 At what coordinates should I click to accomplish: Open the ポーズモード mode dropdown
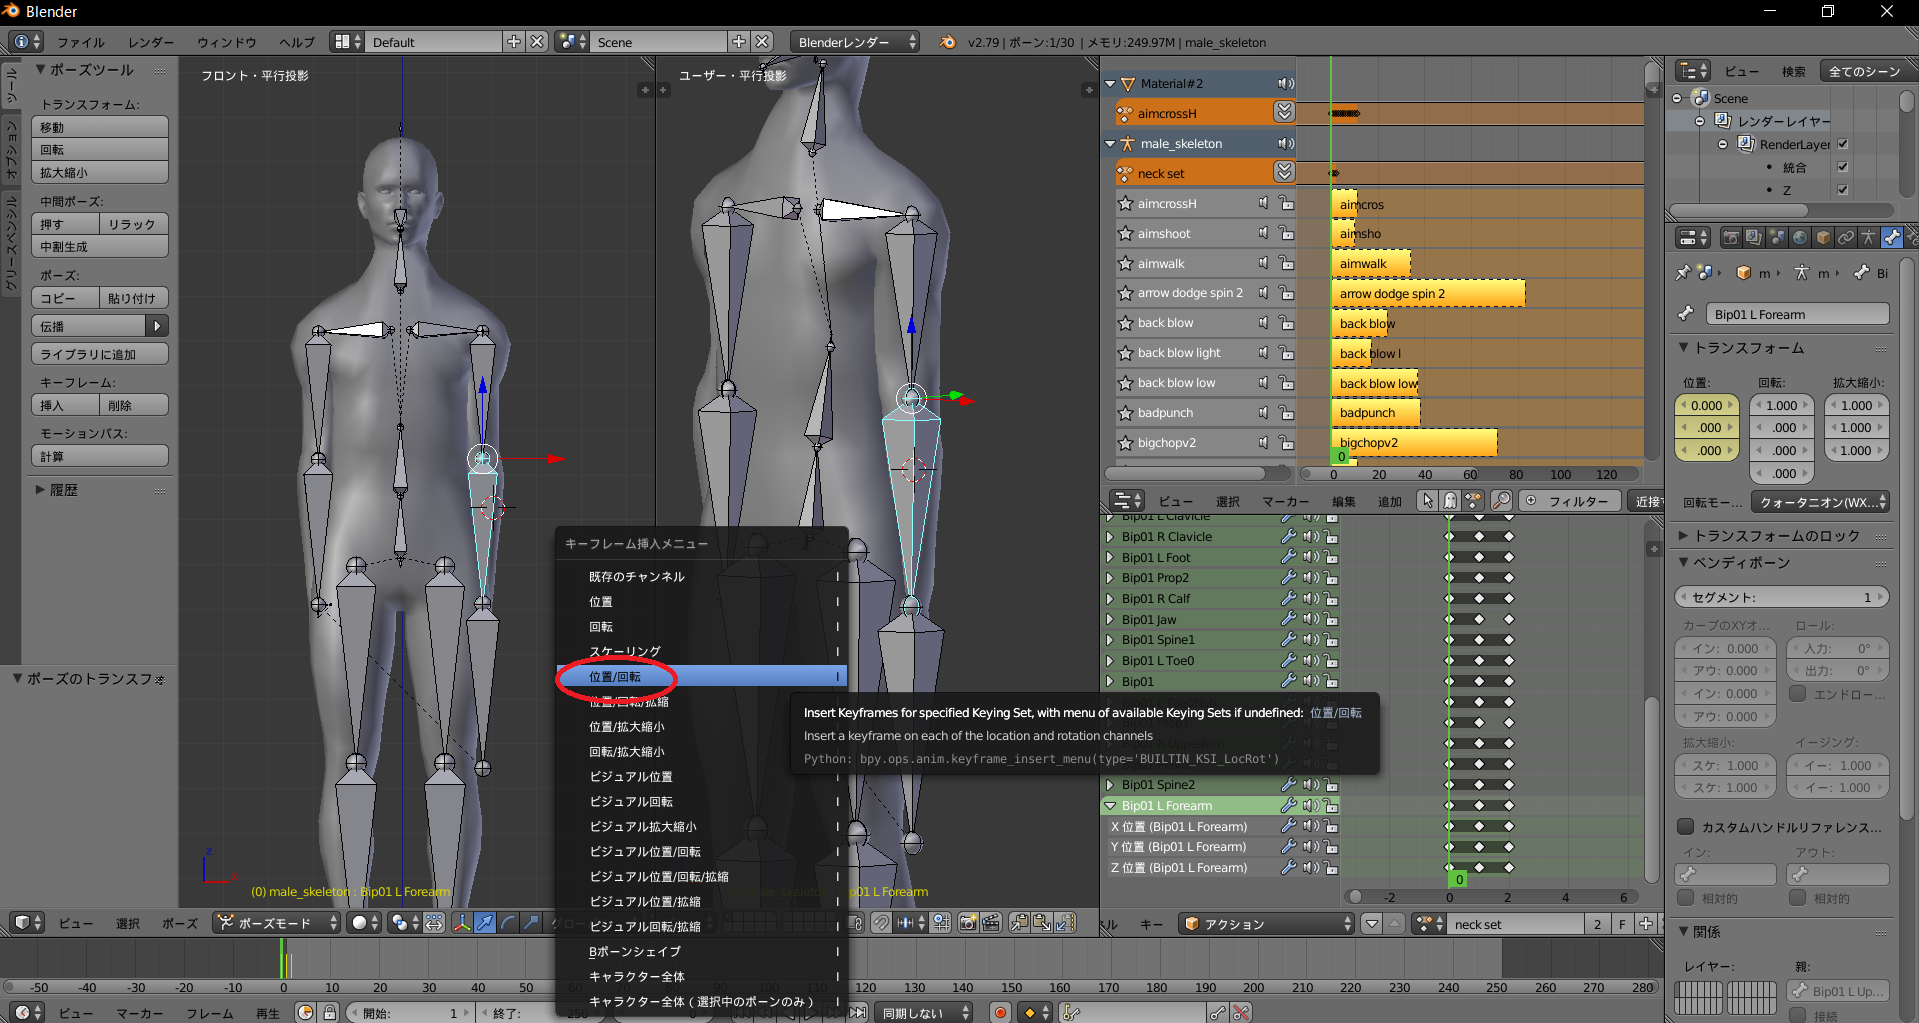coord(278,923)
